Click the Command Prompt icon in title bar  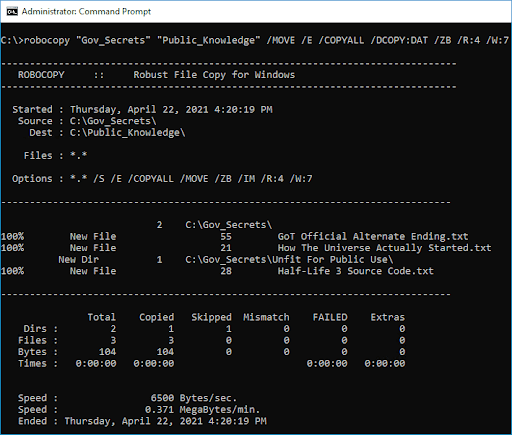pos(12,12)
